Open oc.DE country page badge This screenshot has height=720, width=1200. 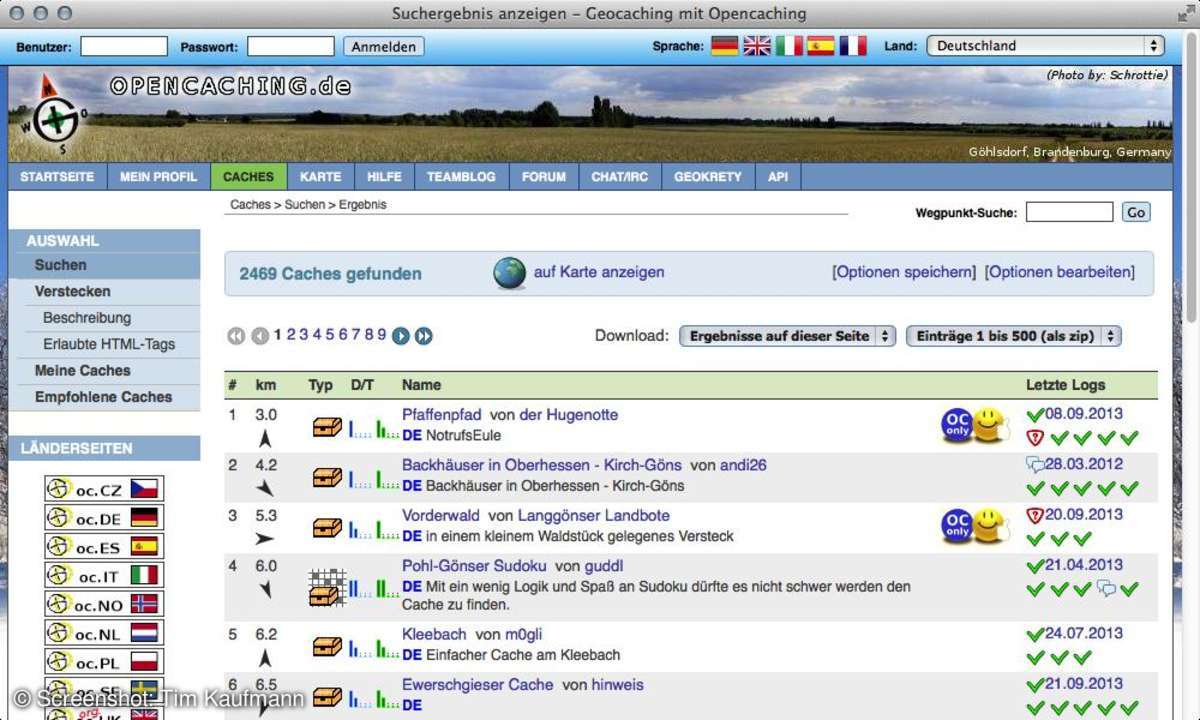[x=104, y=518]
